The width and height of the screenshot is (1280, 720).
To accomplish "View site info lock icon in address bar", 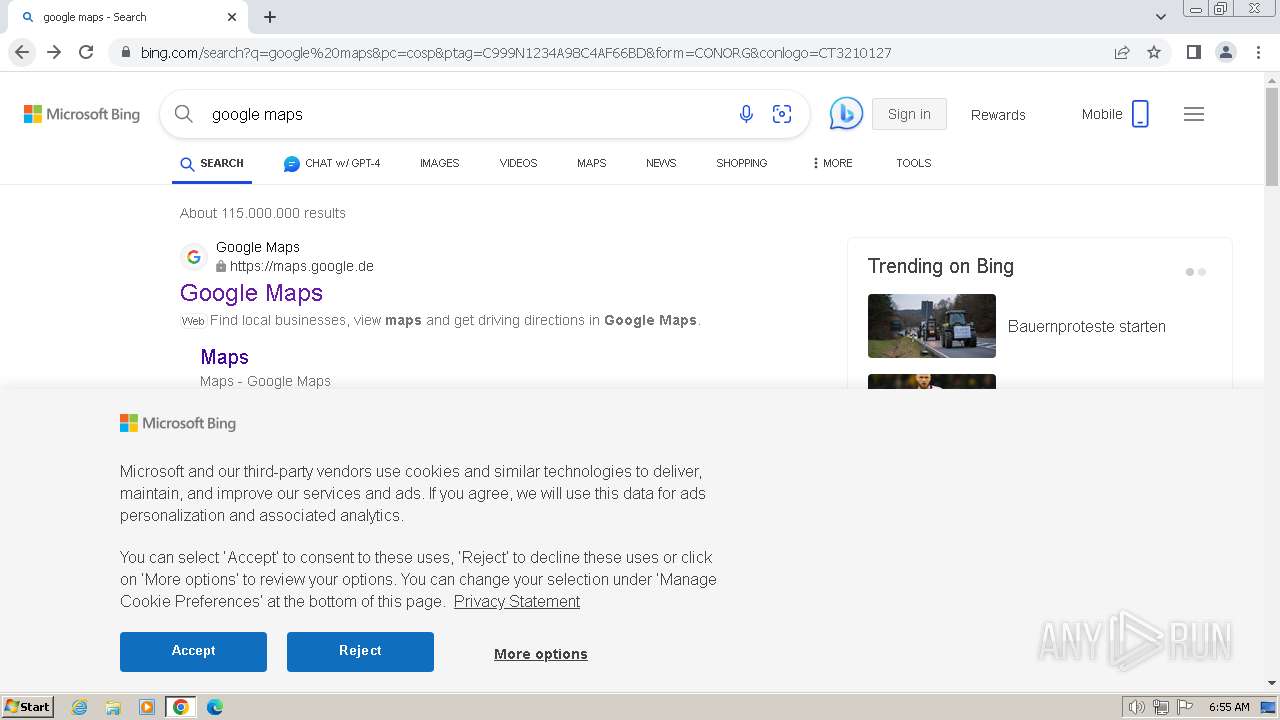I will point(124,52).
